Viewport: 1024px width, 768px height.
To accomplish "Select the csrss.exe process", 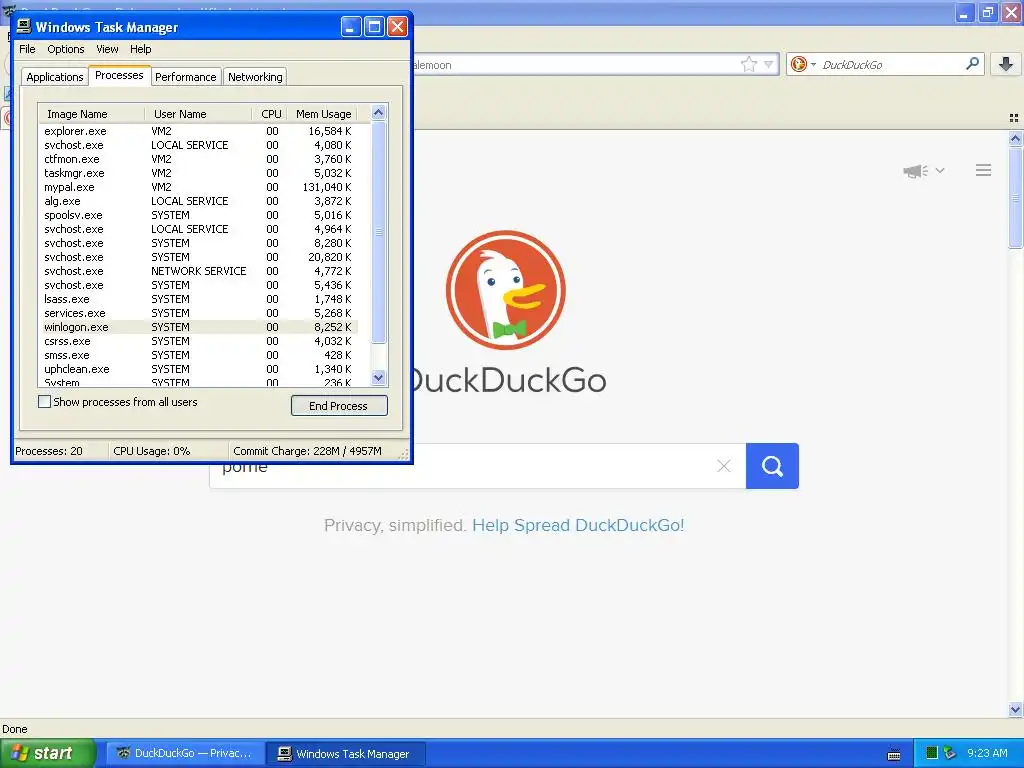I will coord(199,342).
